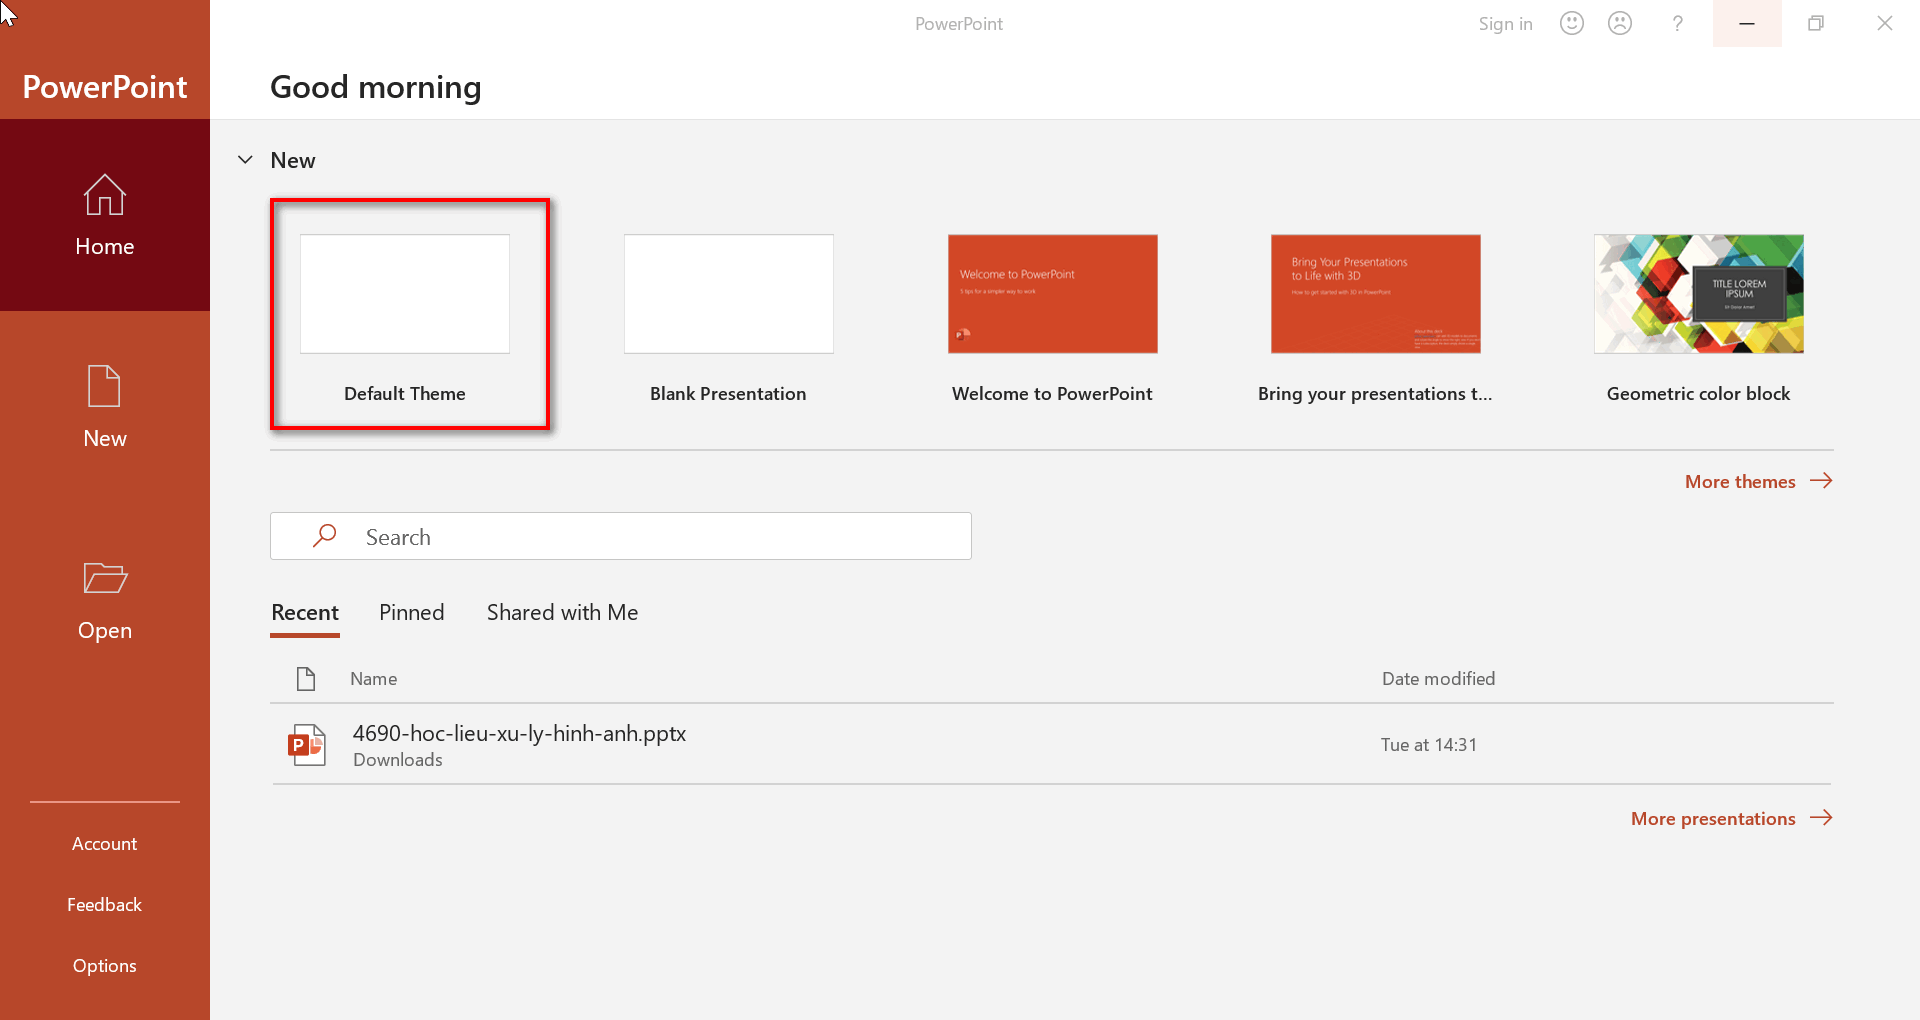Open the Home section in sidebar
The image size is (1920, 1020).
[x=105, y=215]
